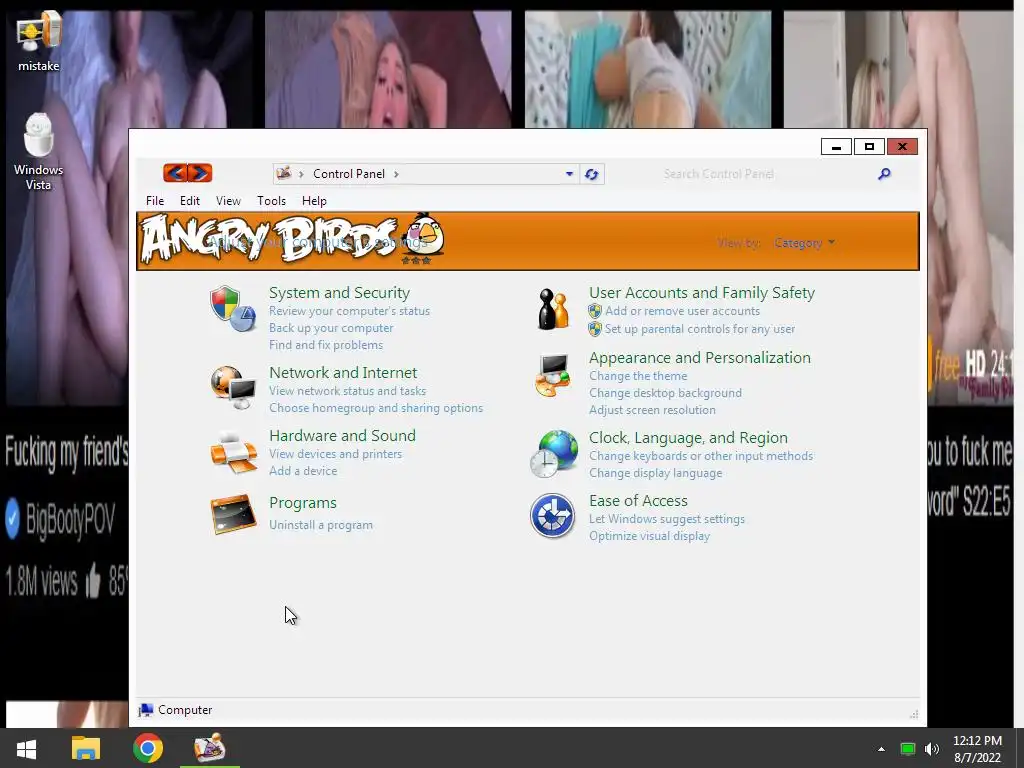The height and width of the screenshot is (768, 1024).
Task: Open Clock, Language, and Region heading
Action: pos(688,438)
